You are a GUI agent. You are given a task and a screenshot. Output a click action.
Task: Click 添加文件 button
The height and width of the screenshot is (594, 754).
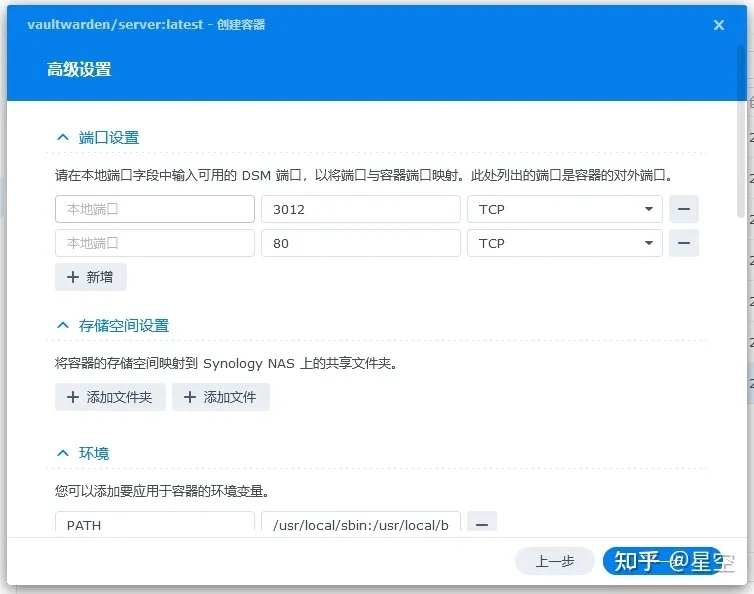click(221, 397)
